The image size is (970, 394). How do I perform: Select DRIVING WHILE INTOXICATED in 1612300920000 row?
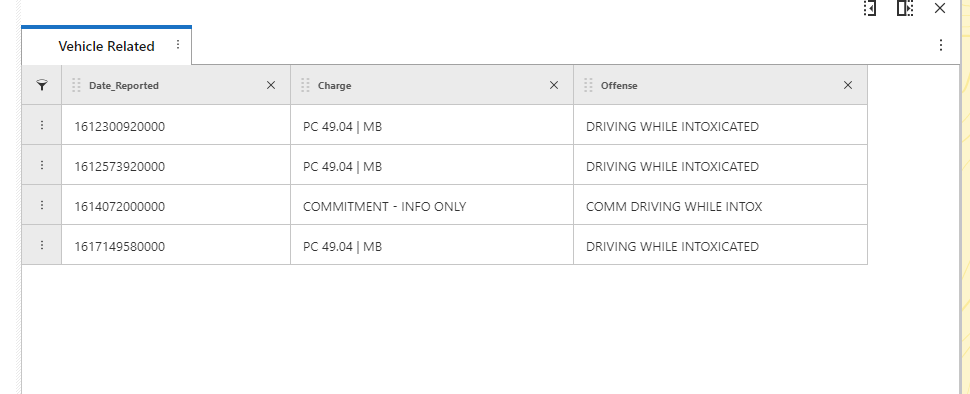point(721,125)
